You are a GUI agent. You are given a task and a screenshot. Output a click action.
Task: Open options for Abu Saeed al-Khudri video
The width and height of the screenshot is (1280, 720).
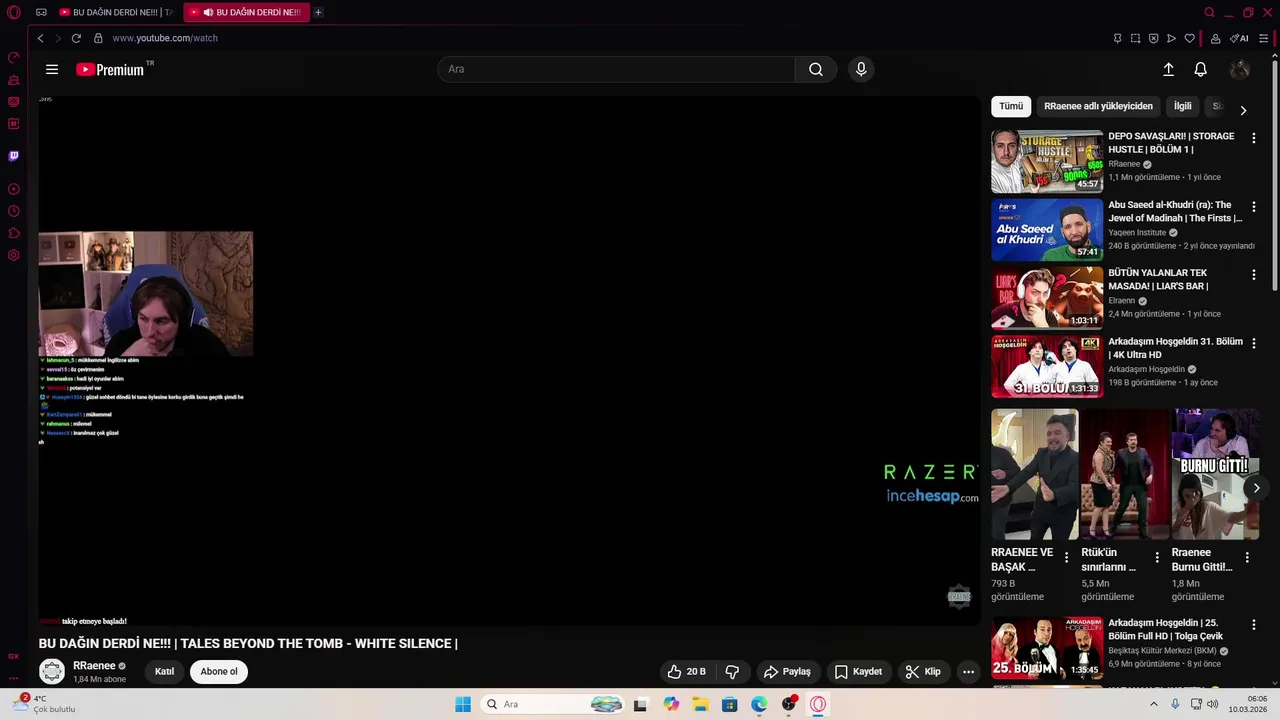point(1253,206)
